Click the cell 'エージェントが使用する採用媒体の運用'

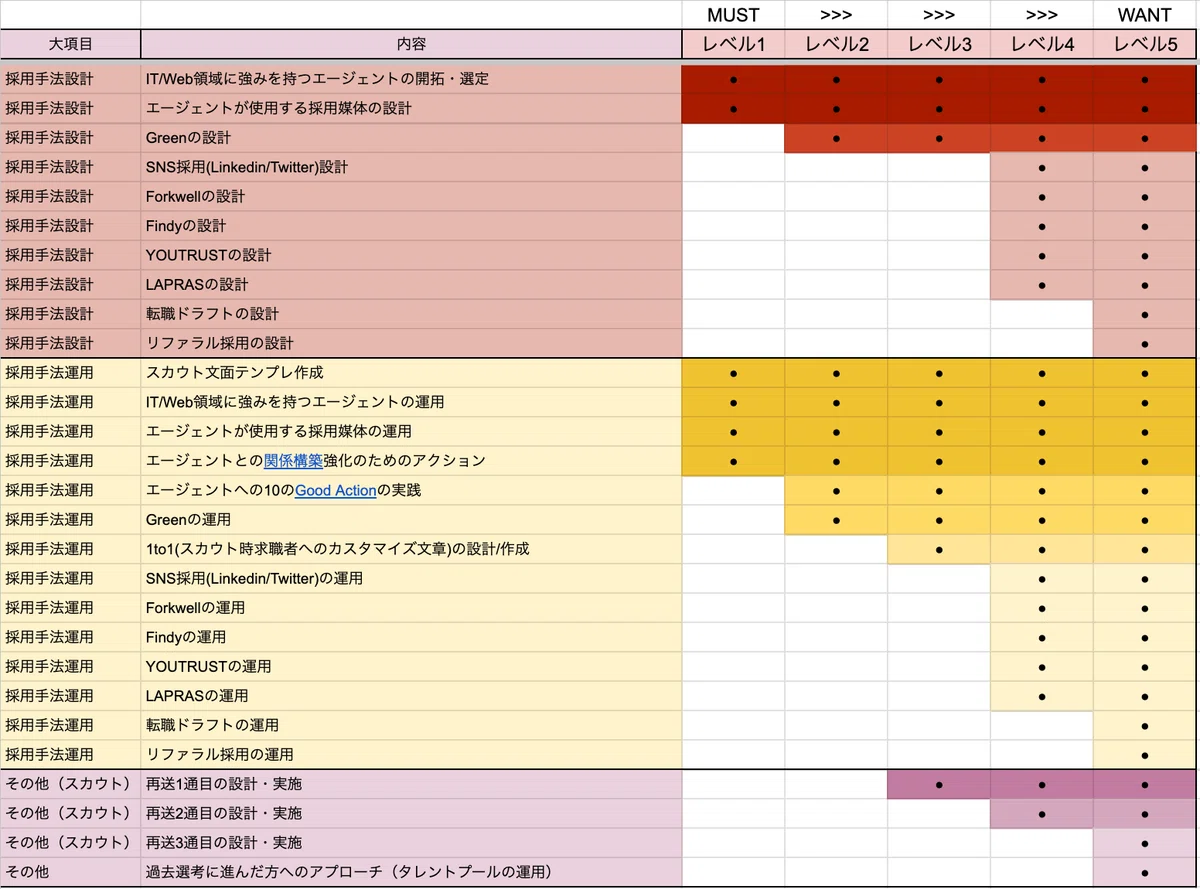coord(411,431)
